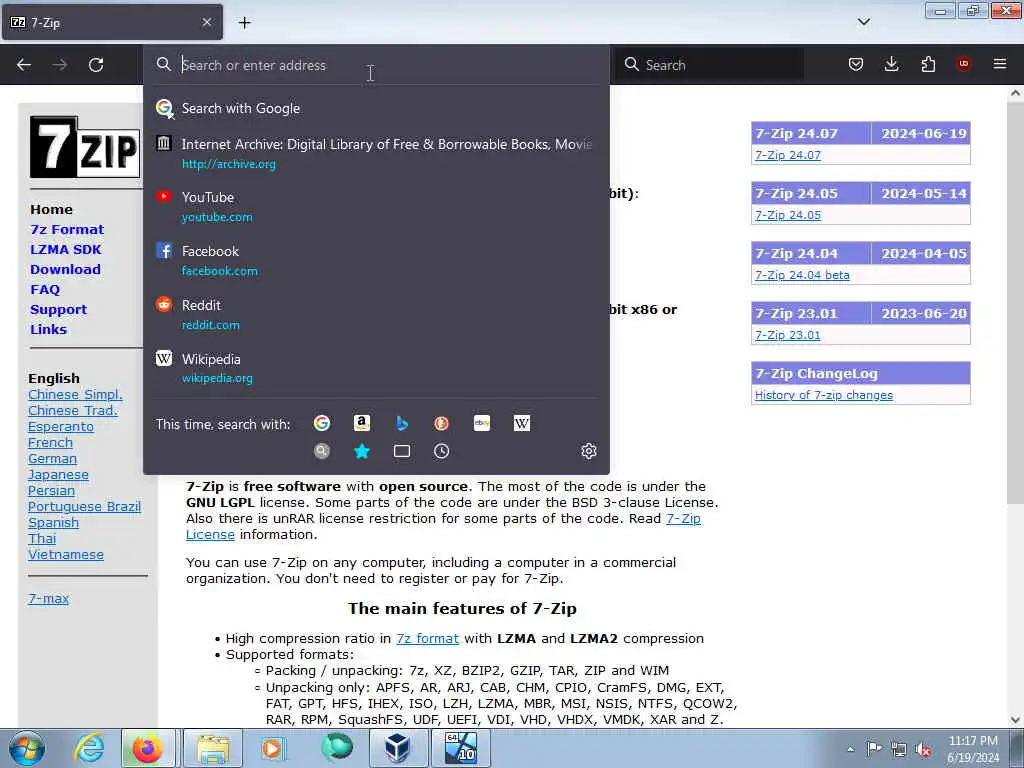The height and width of the screenshot is (768, 1024).
Task: Open the Support sidebar link
Action: 58,310
